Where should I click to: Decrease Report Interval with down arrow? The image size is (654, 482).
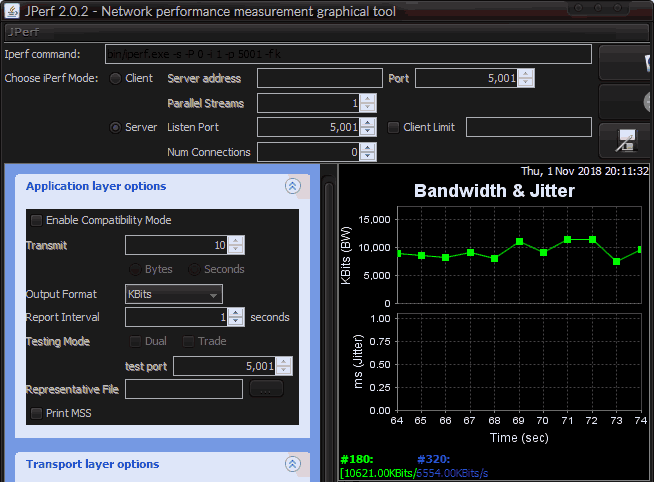(x=235, y=322)
